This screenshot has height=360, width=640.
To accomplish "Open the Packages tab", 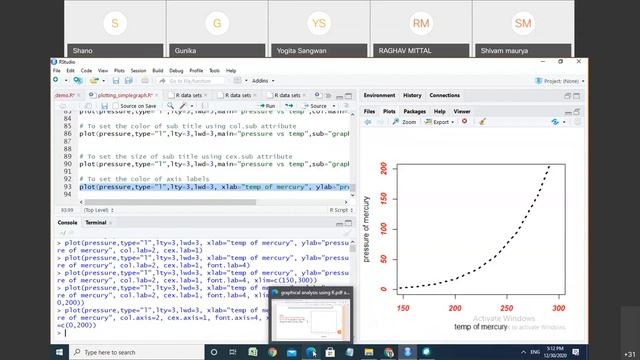I will (414, 111).
